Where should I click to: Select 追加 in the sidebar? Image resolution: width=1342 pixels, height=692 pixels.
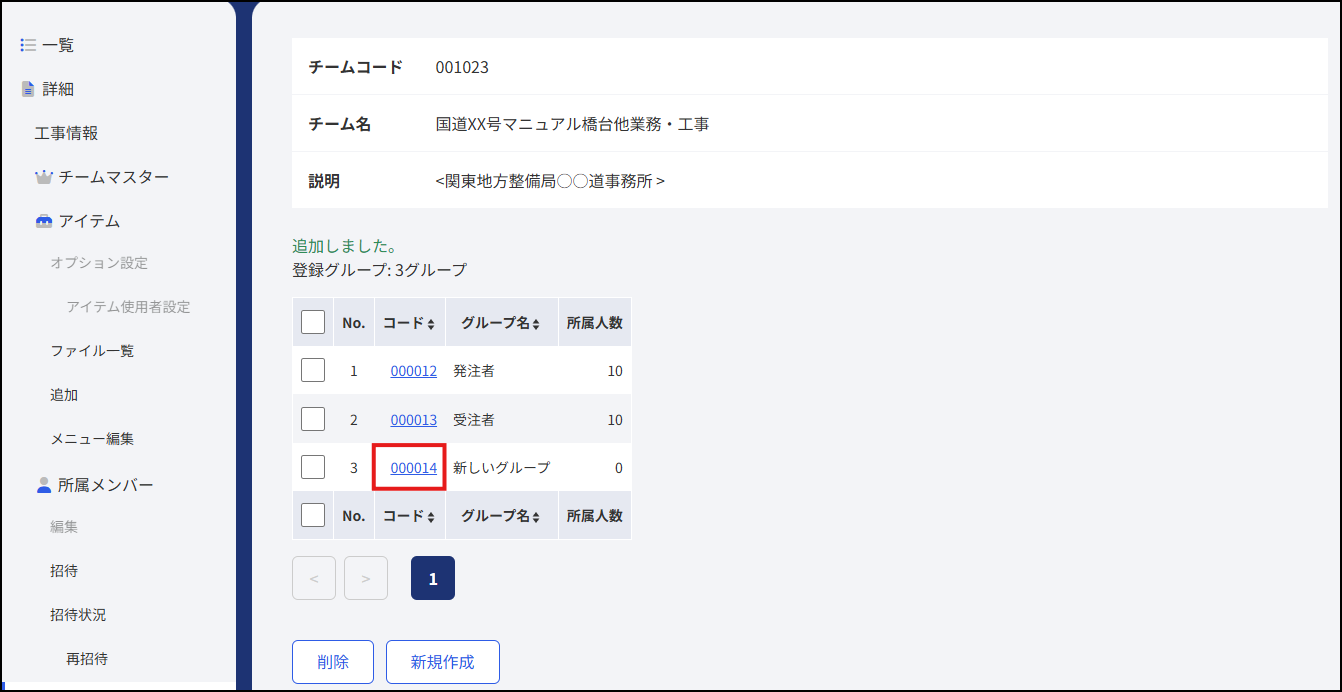click(x=64, y=395)
